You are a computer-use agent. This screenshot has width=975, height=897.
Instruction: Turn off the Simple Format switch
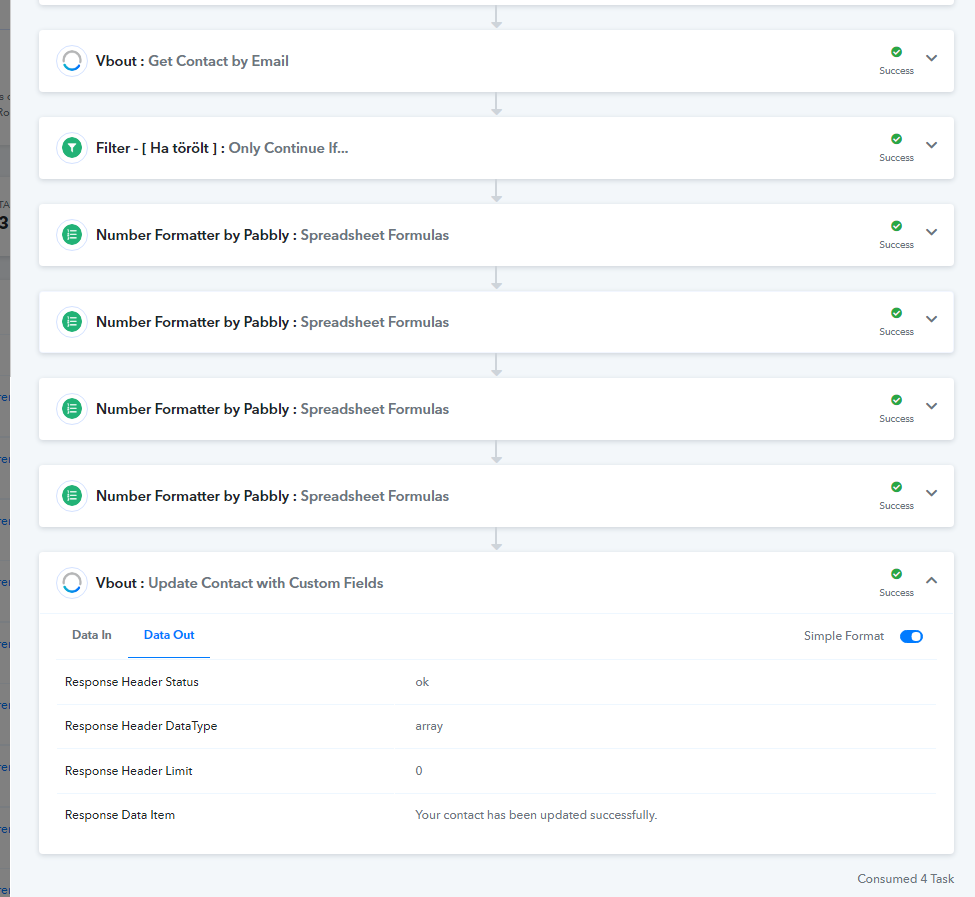coord(911,636)
